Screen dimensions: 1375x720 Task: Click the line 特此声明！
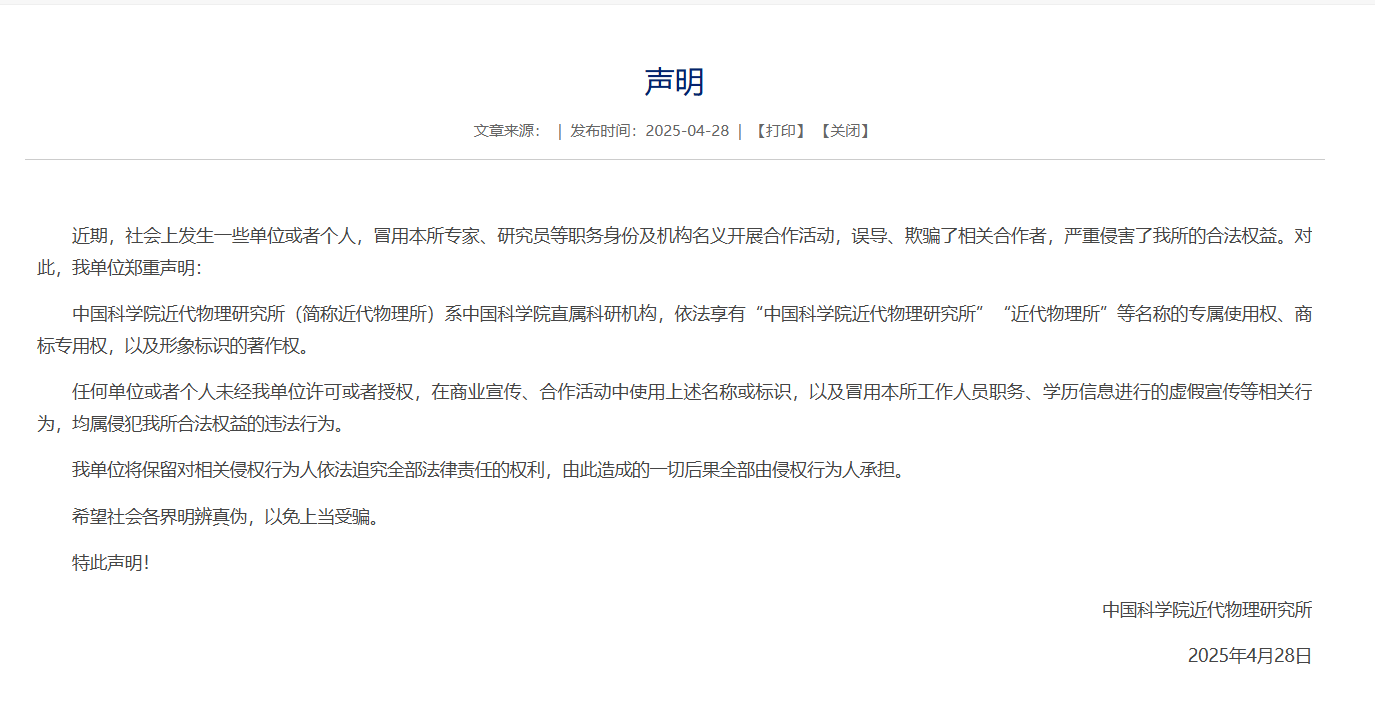[x=111, y=563]
